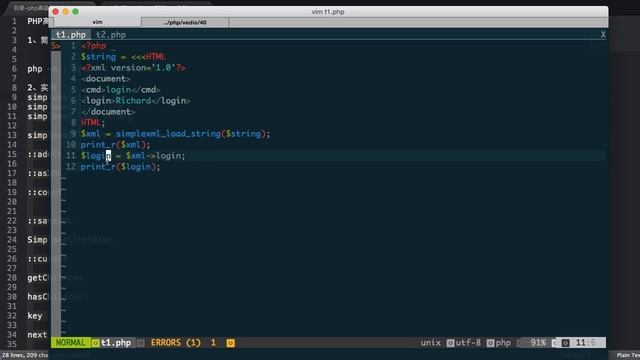Click 'print_r($login);' on line 12
This screenshot has height=360, width=640.
tap(120, 167)
